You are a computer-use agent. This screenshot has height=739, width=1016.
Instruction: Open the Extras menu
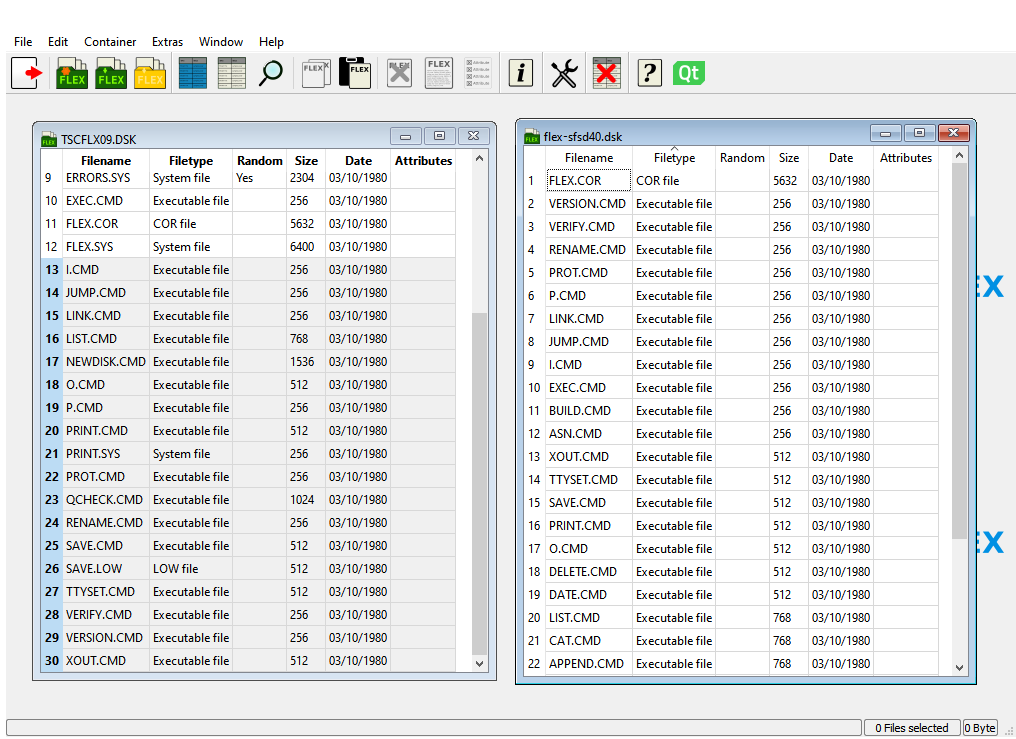[167, 41]
